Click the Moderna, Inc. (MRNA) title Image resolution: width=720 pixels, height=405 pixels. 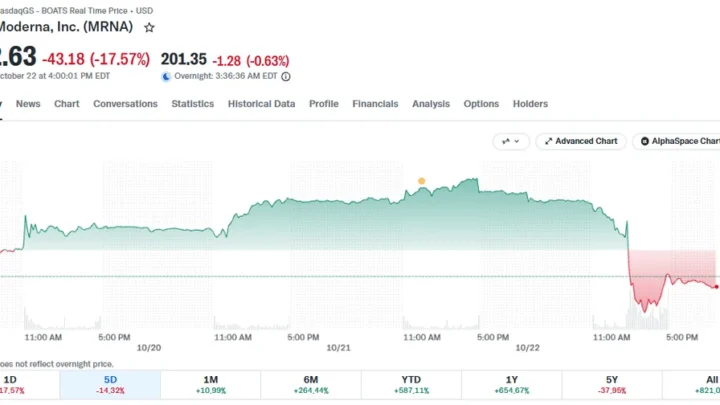(x=66, y=27)
